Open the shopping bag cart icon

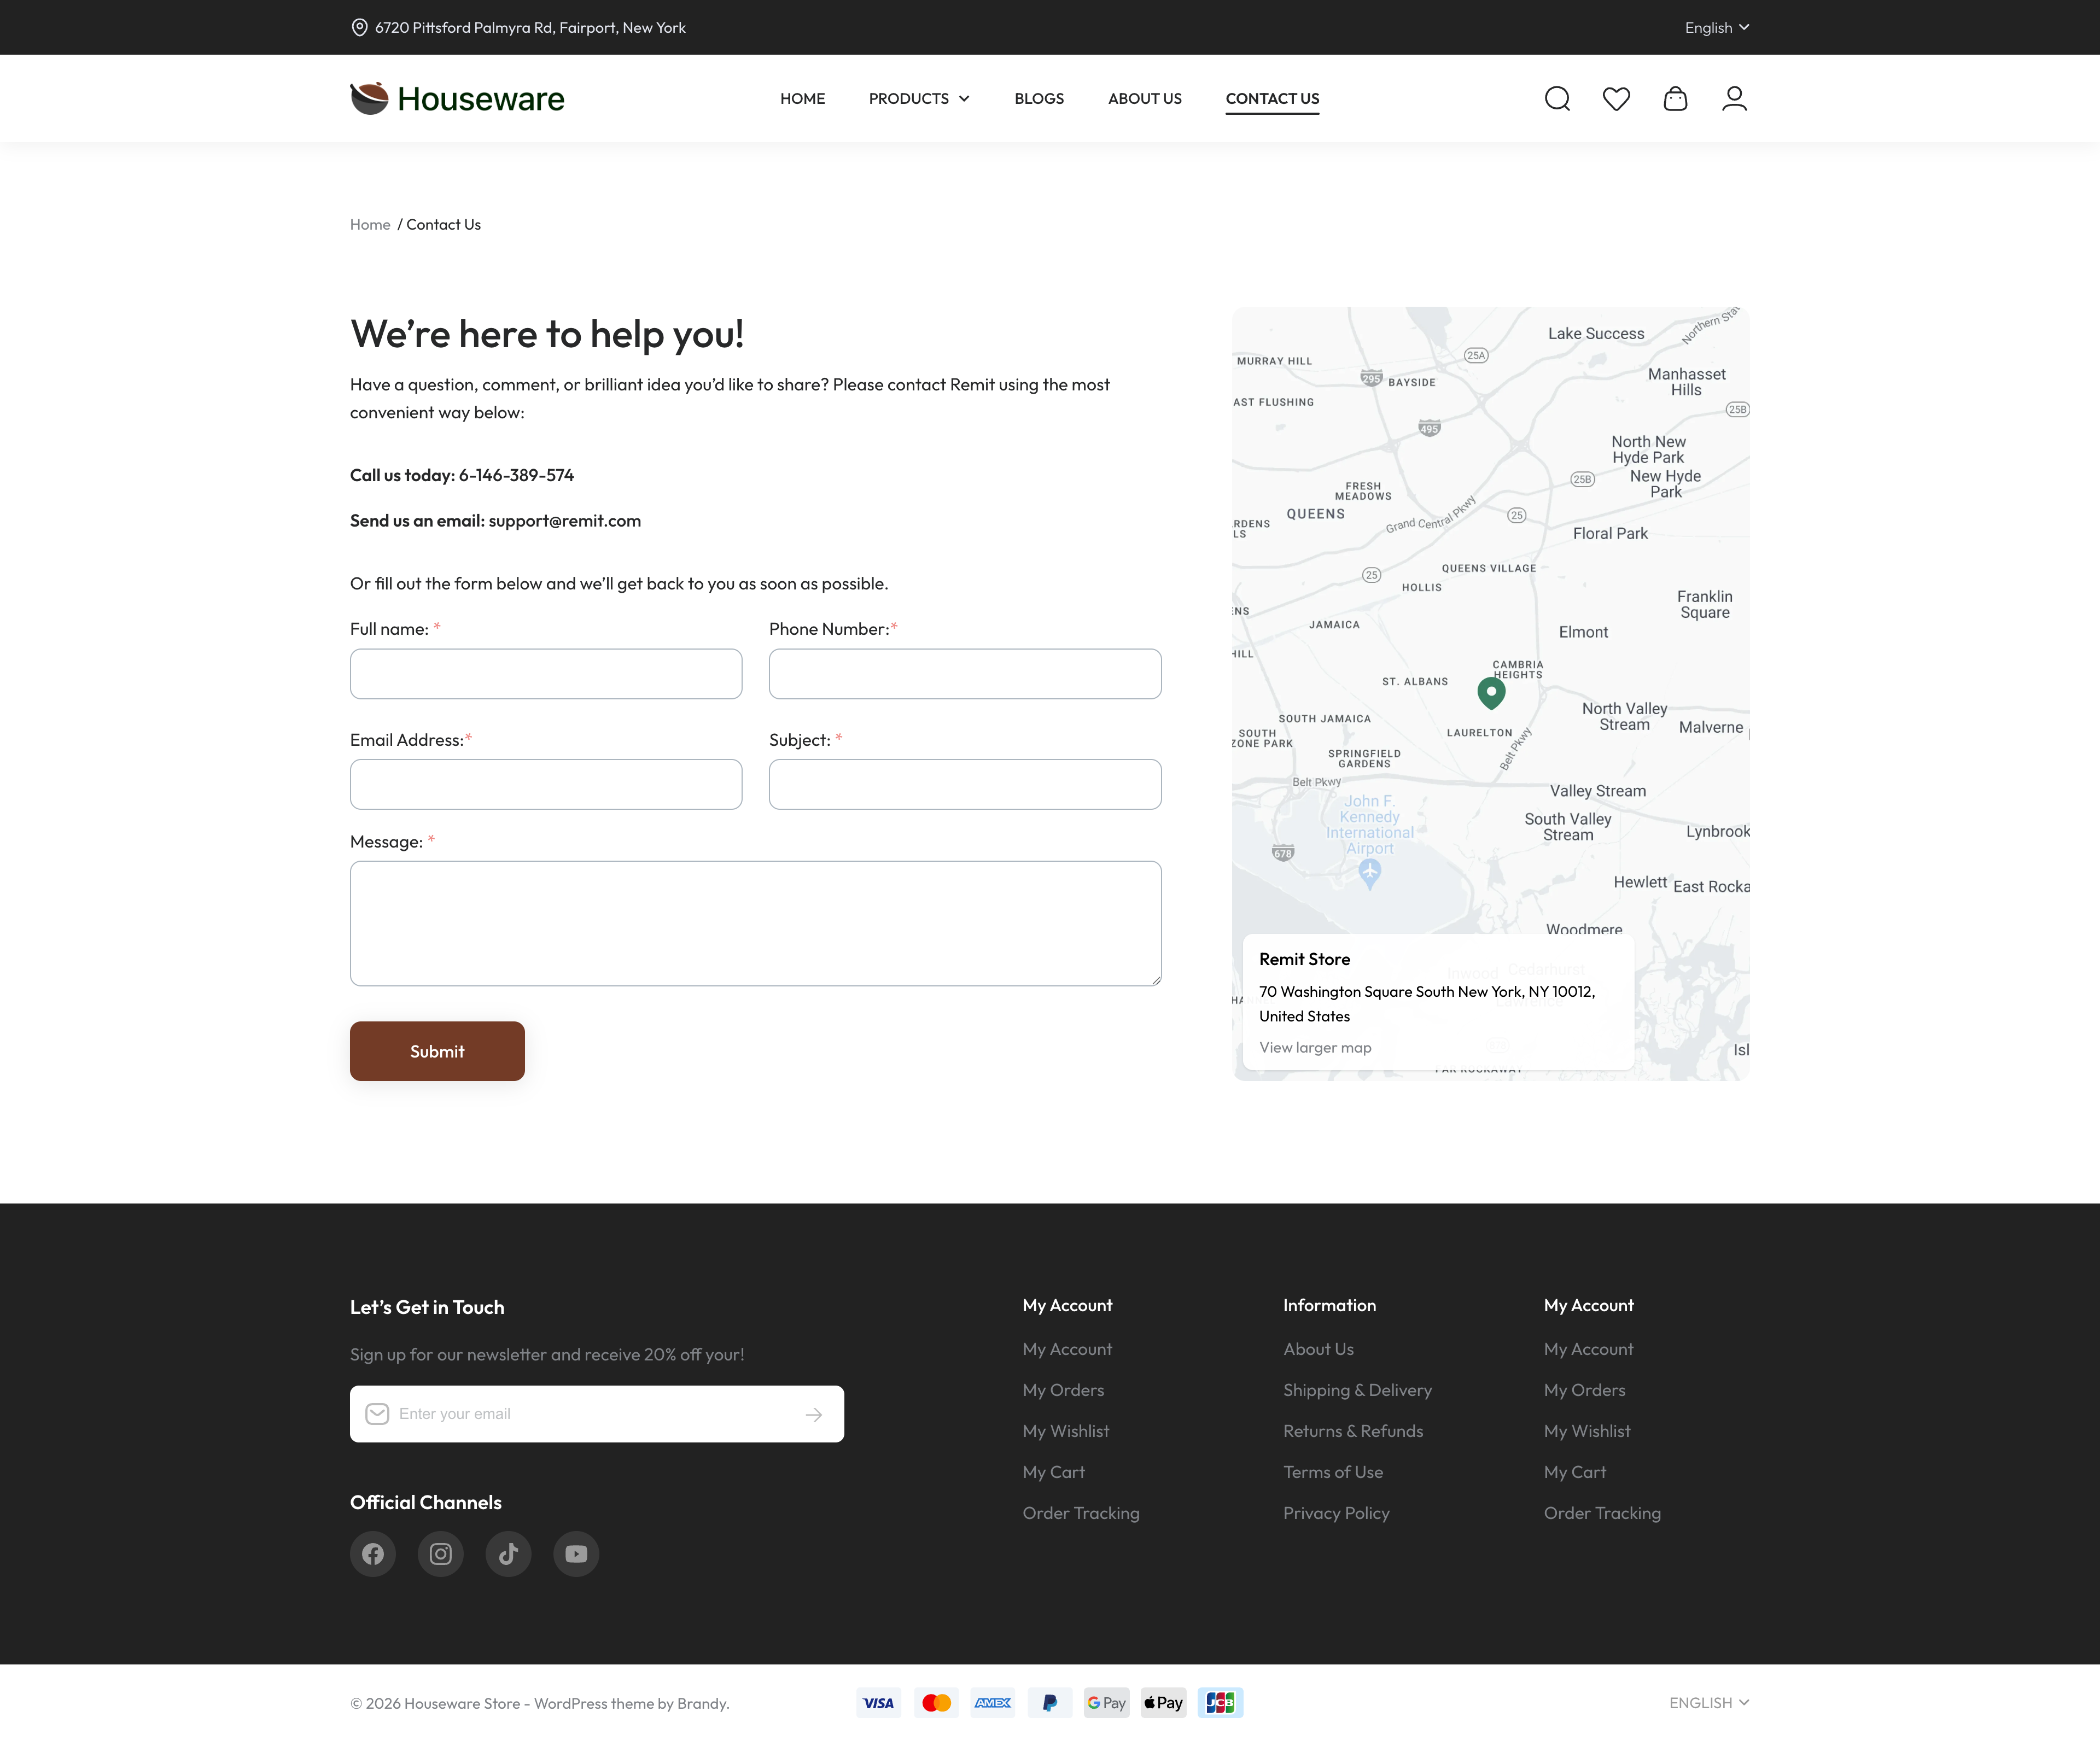tap(1675, 98)
